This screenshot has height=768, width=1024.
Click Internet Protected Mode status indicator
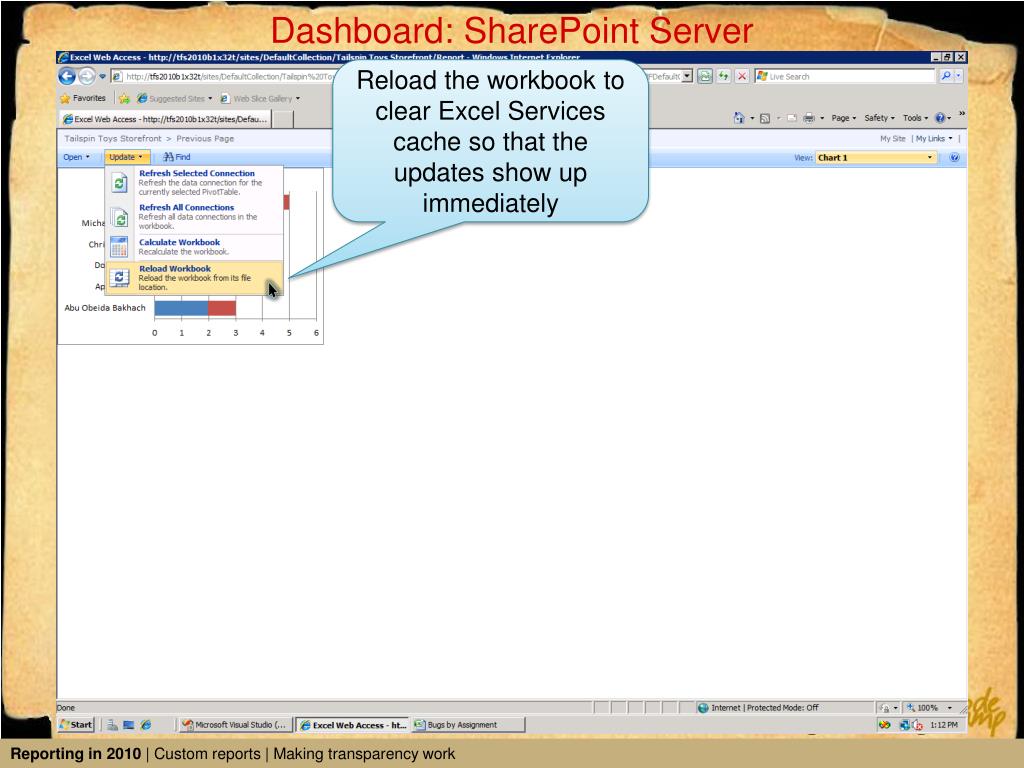point(758,708)
